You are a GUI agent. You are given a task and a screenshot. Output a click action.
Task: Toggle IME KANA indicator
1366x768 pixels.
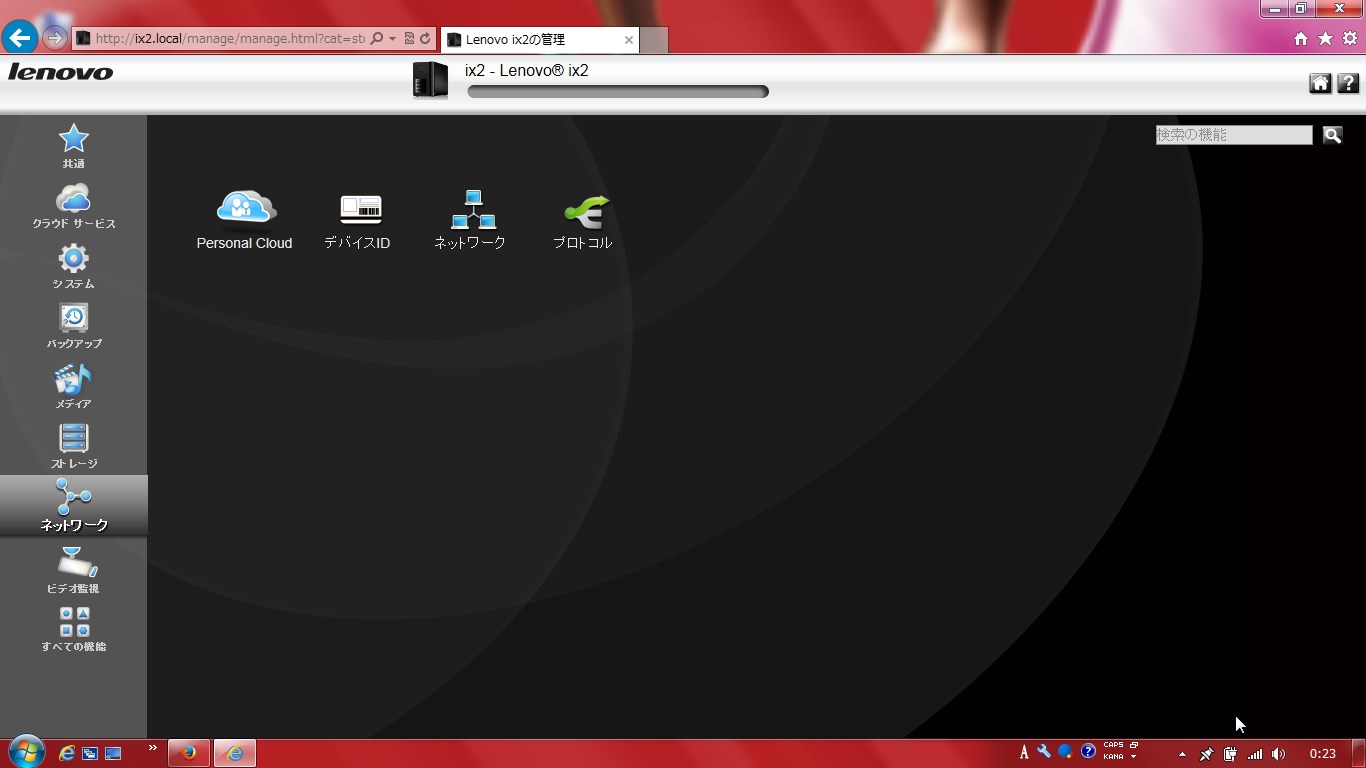[1113, 757]
